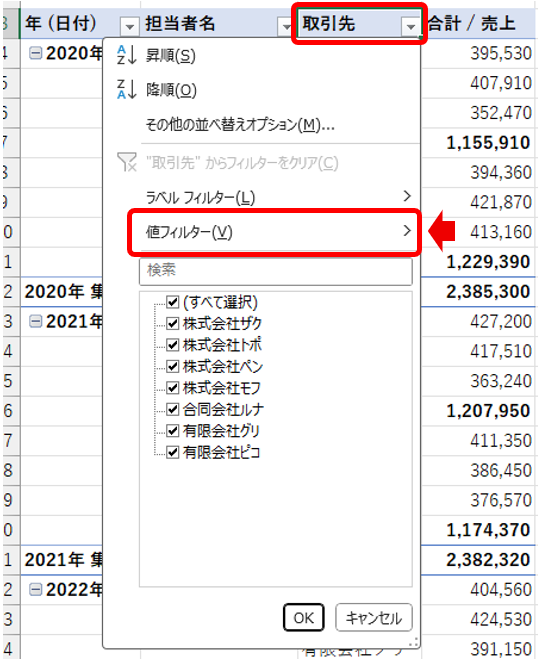Click the 検索 search field
Viewport: 538px width, 660px height.
[276, 271]
